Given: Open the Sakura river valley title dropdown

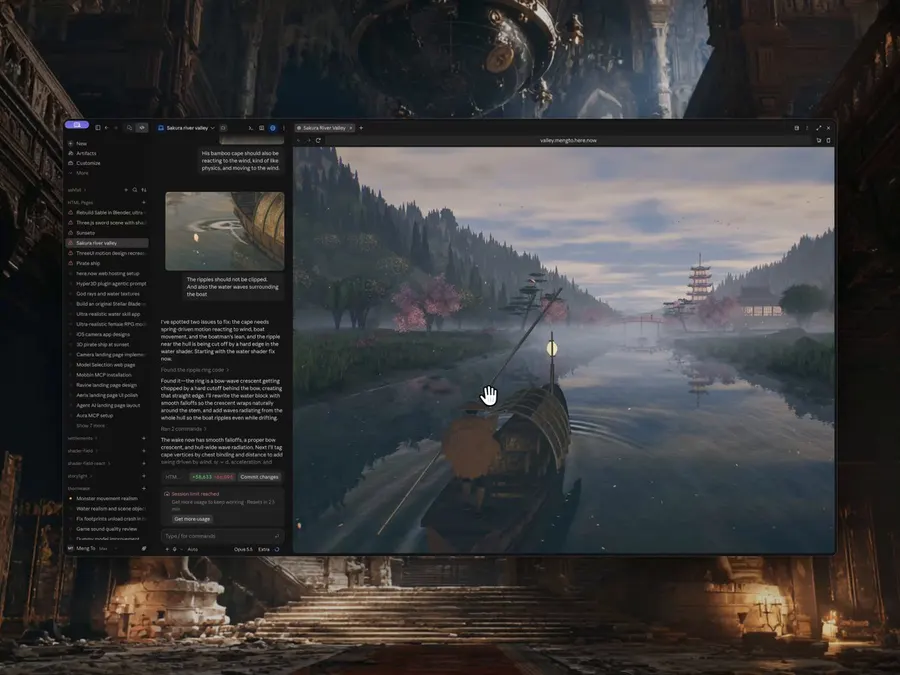Looking at the screenshot, I should 187,128.
